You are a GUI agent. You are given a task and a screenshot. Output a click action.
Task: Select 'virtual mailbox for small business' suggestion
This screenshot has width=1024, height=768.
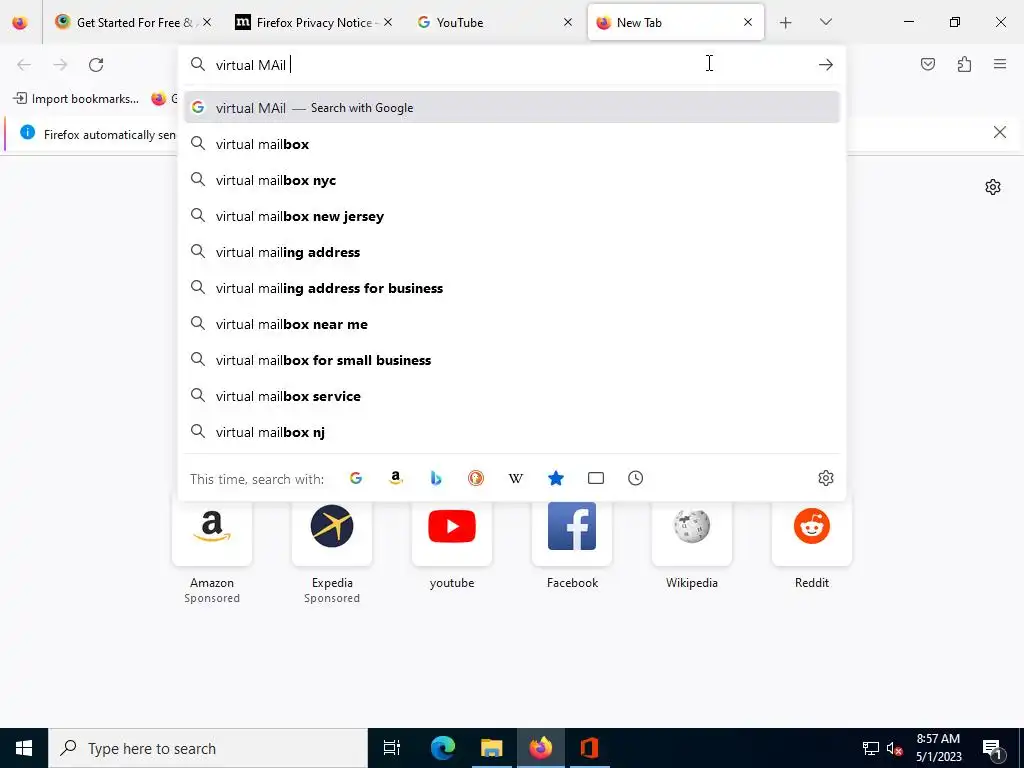tap(512, 360)
